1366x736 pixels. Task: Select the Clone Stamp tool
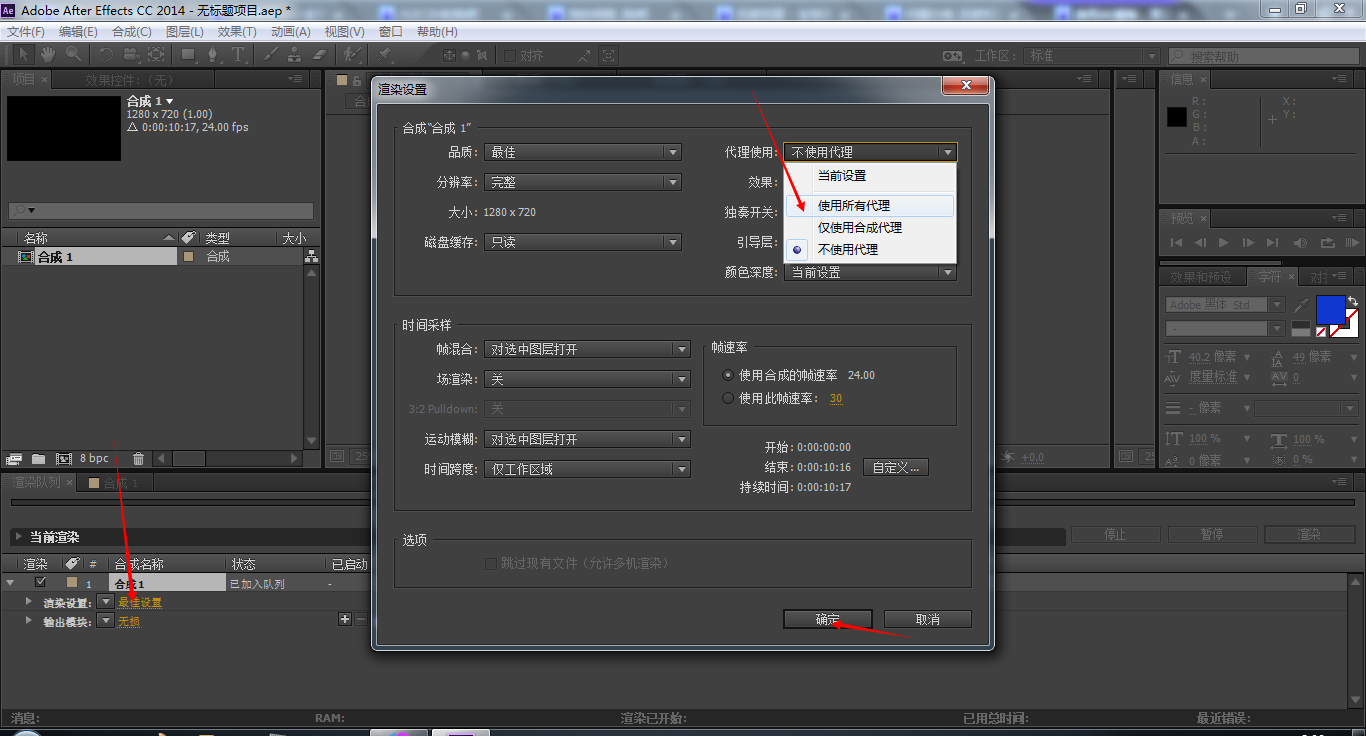[x=295, y=55]
